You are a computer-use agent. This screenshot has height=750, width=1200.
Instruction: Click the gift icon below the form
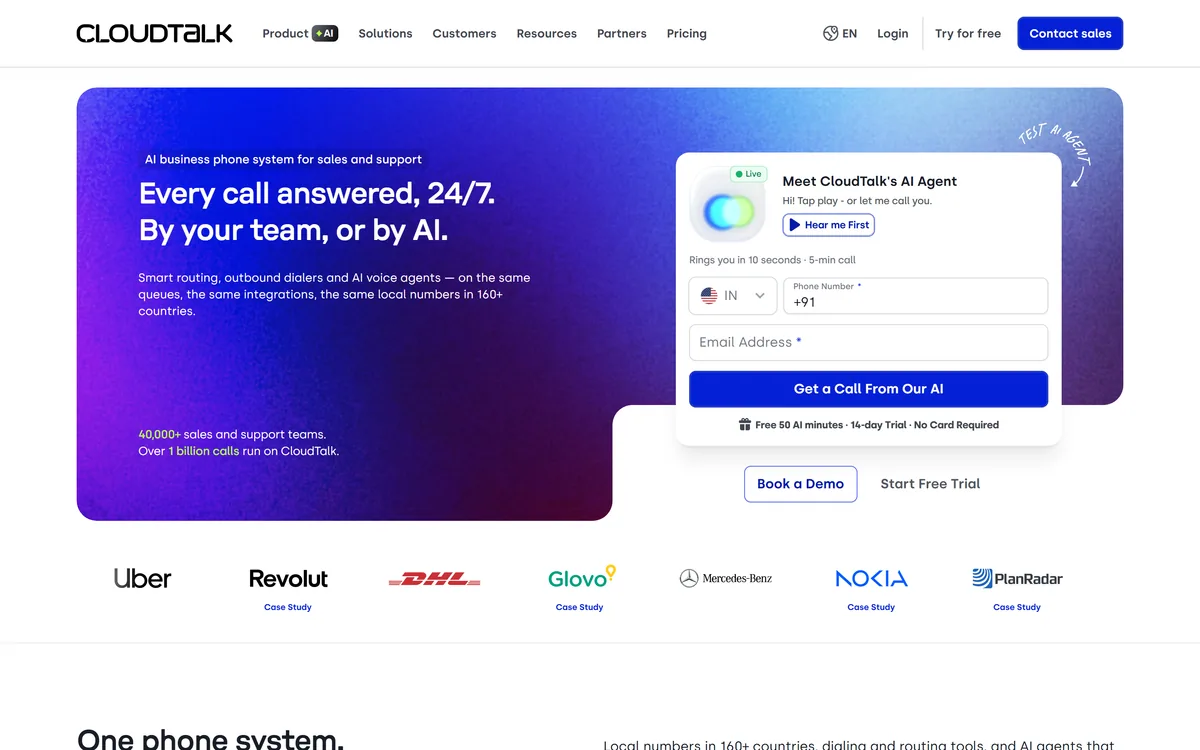pos(744,425)
